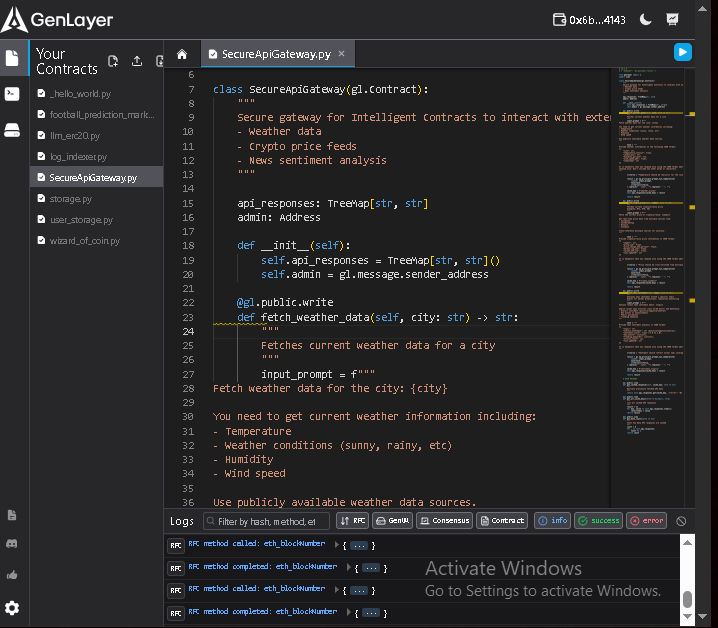
Task: Toggle dark mode moon icon
Action: 645,20
